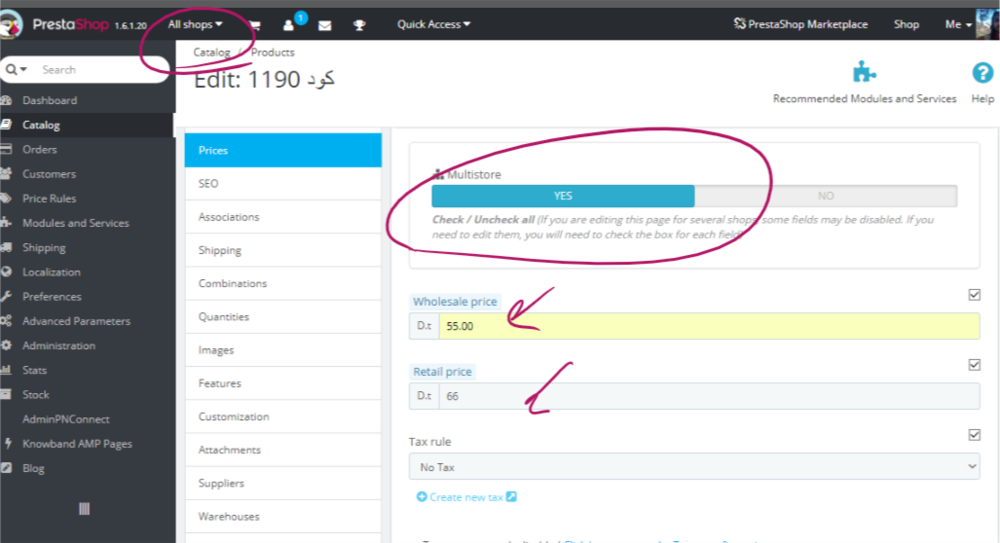Click the Create new tax link

[x=466, y=497]
